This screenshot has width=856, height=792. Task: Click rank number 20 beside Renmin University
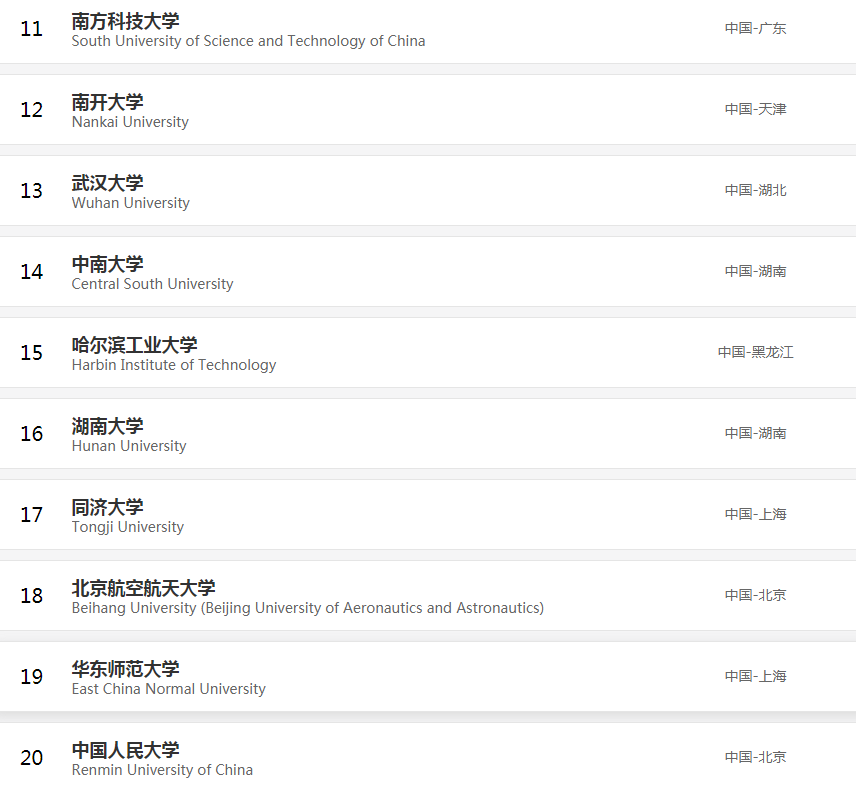pyautogui.click(x=31, y=758)
